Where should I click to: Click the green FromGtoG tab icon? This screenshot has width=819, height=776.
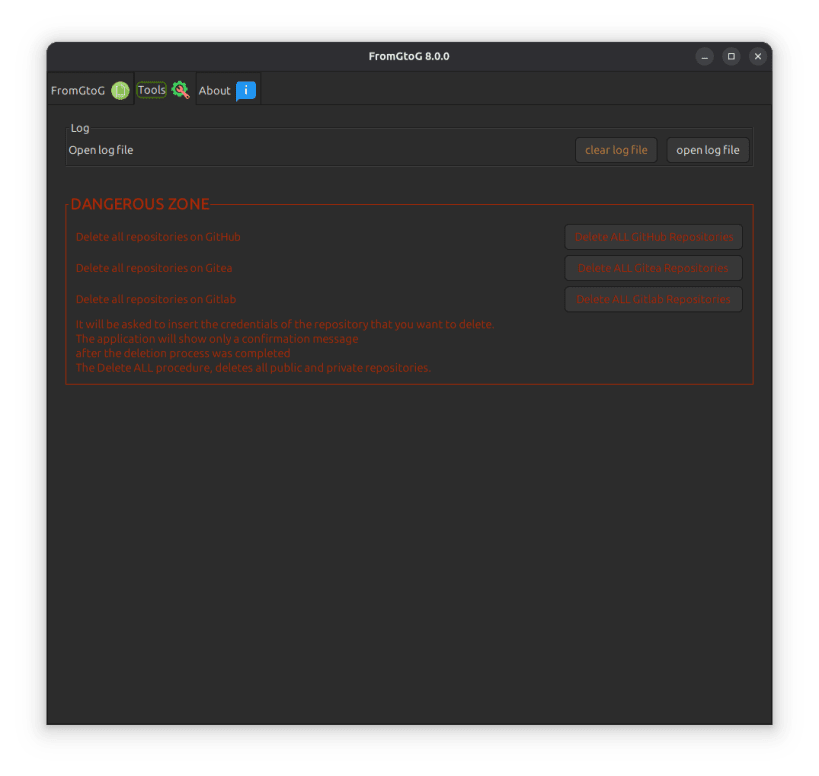120,90
